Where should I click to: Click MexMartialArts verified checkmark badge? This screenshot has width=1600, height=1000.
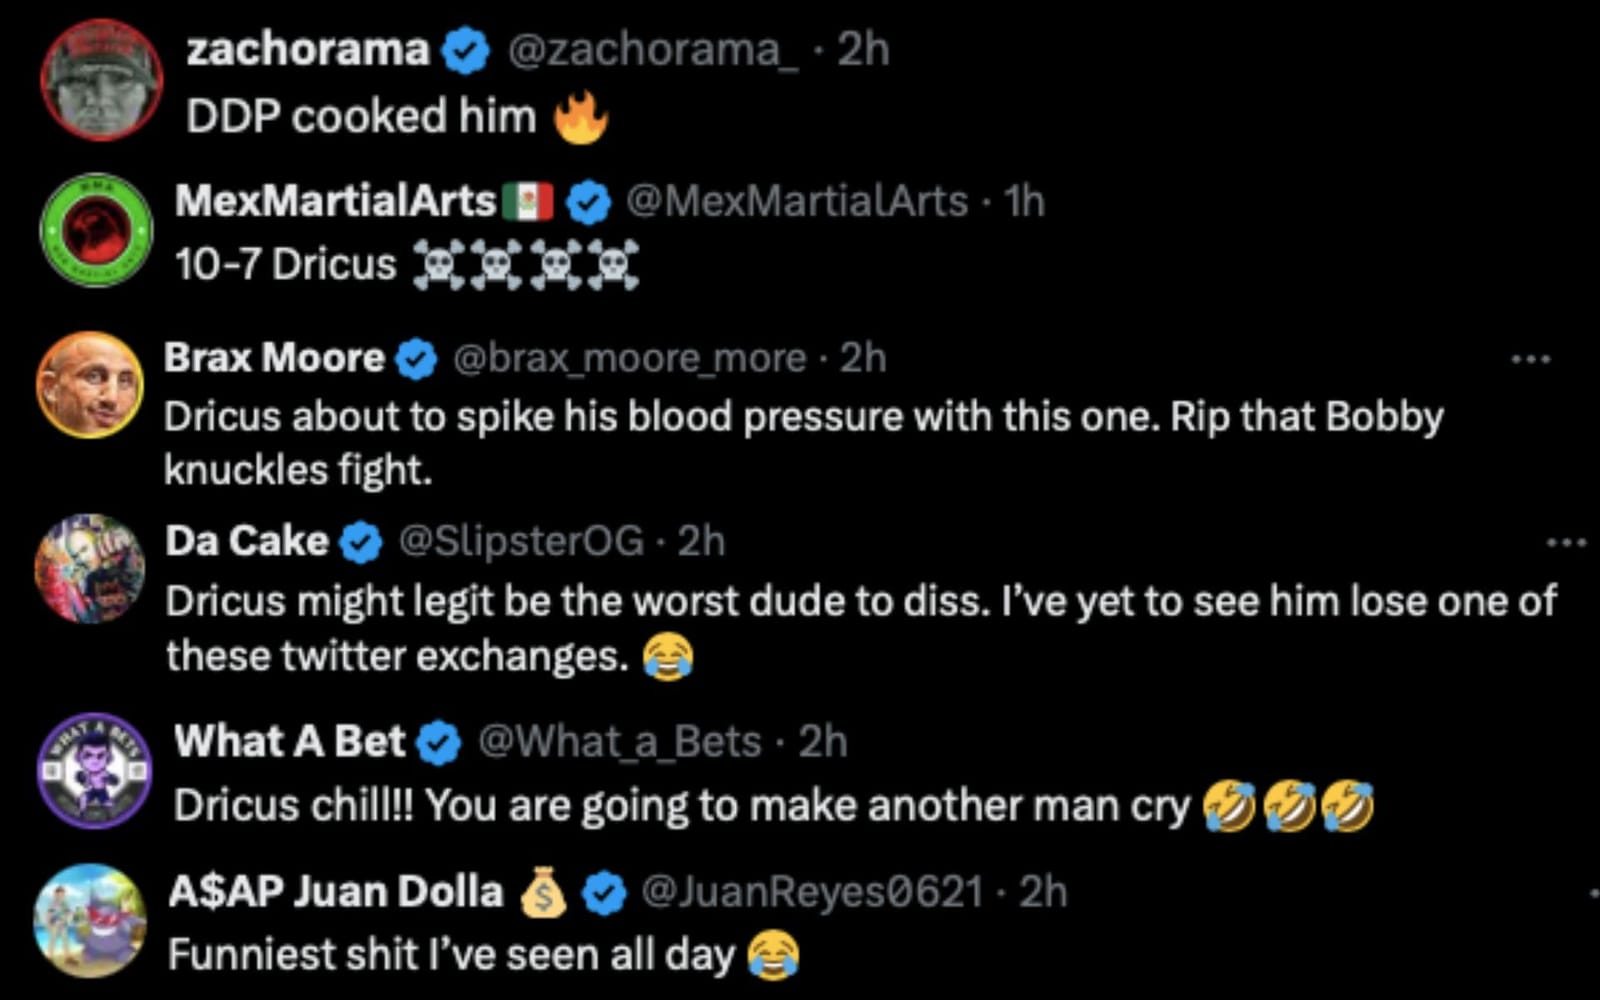click(x=589, y=203)
